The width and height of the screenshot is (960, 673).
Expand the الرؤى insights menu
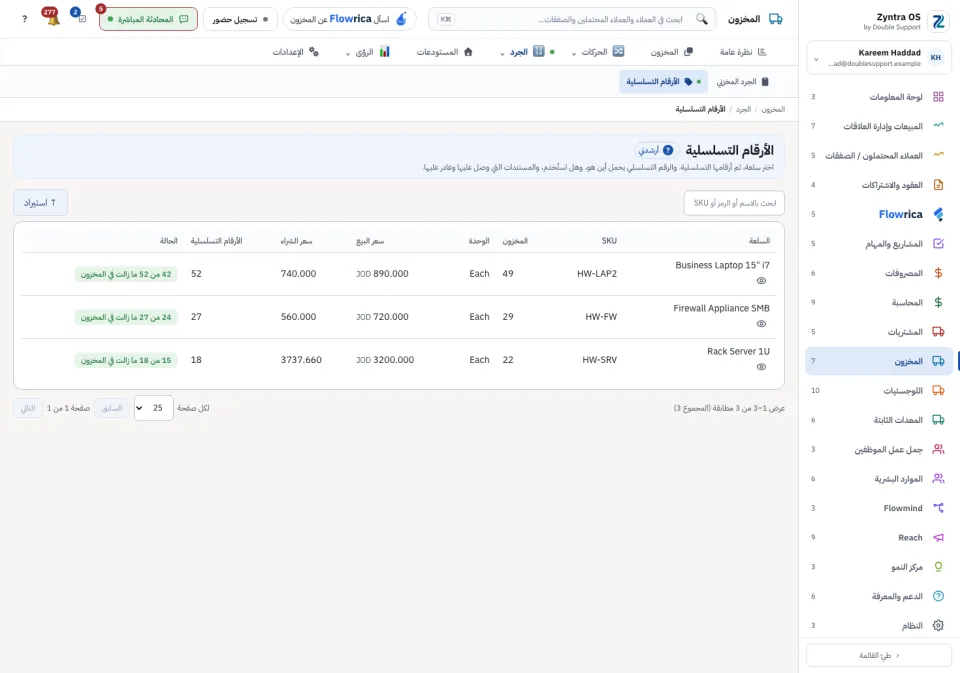367,52
